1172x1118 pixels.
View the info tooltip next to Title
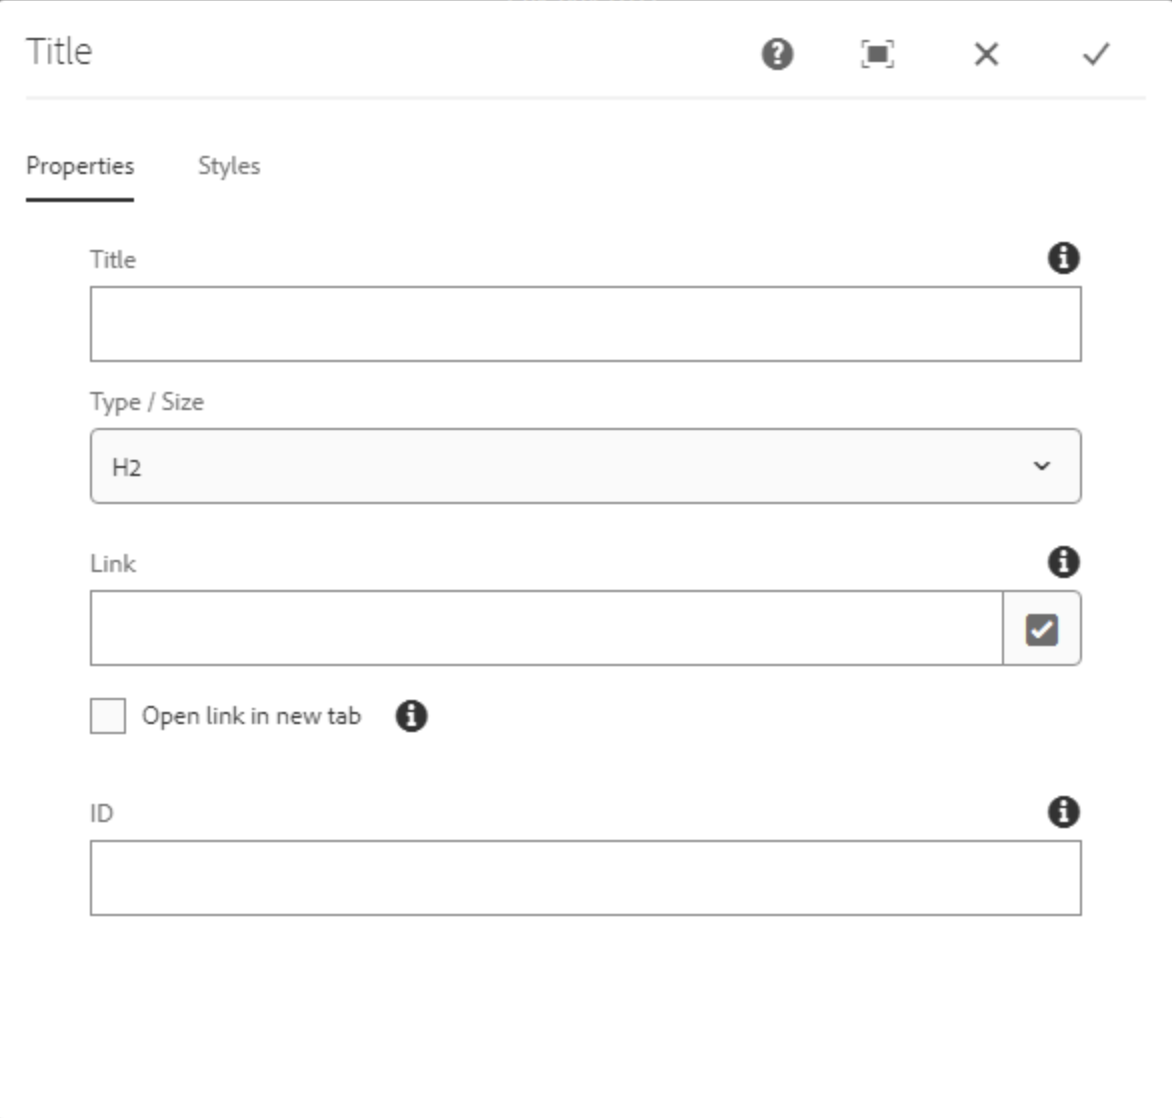click(1064, 258)
